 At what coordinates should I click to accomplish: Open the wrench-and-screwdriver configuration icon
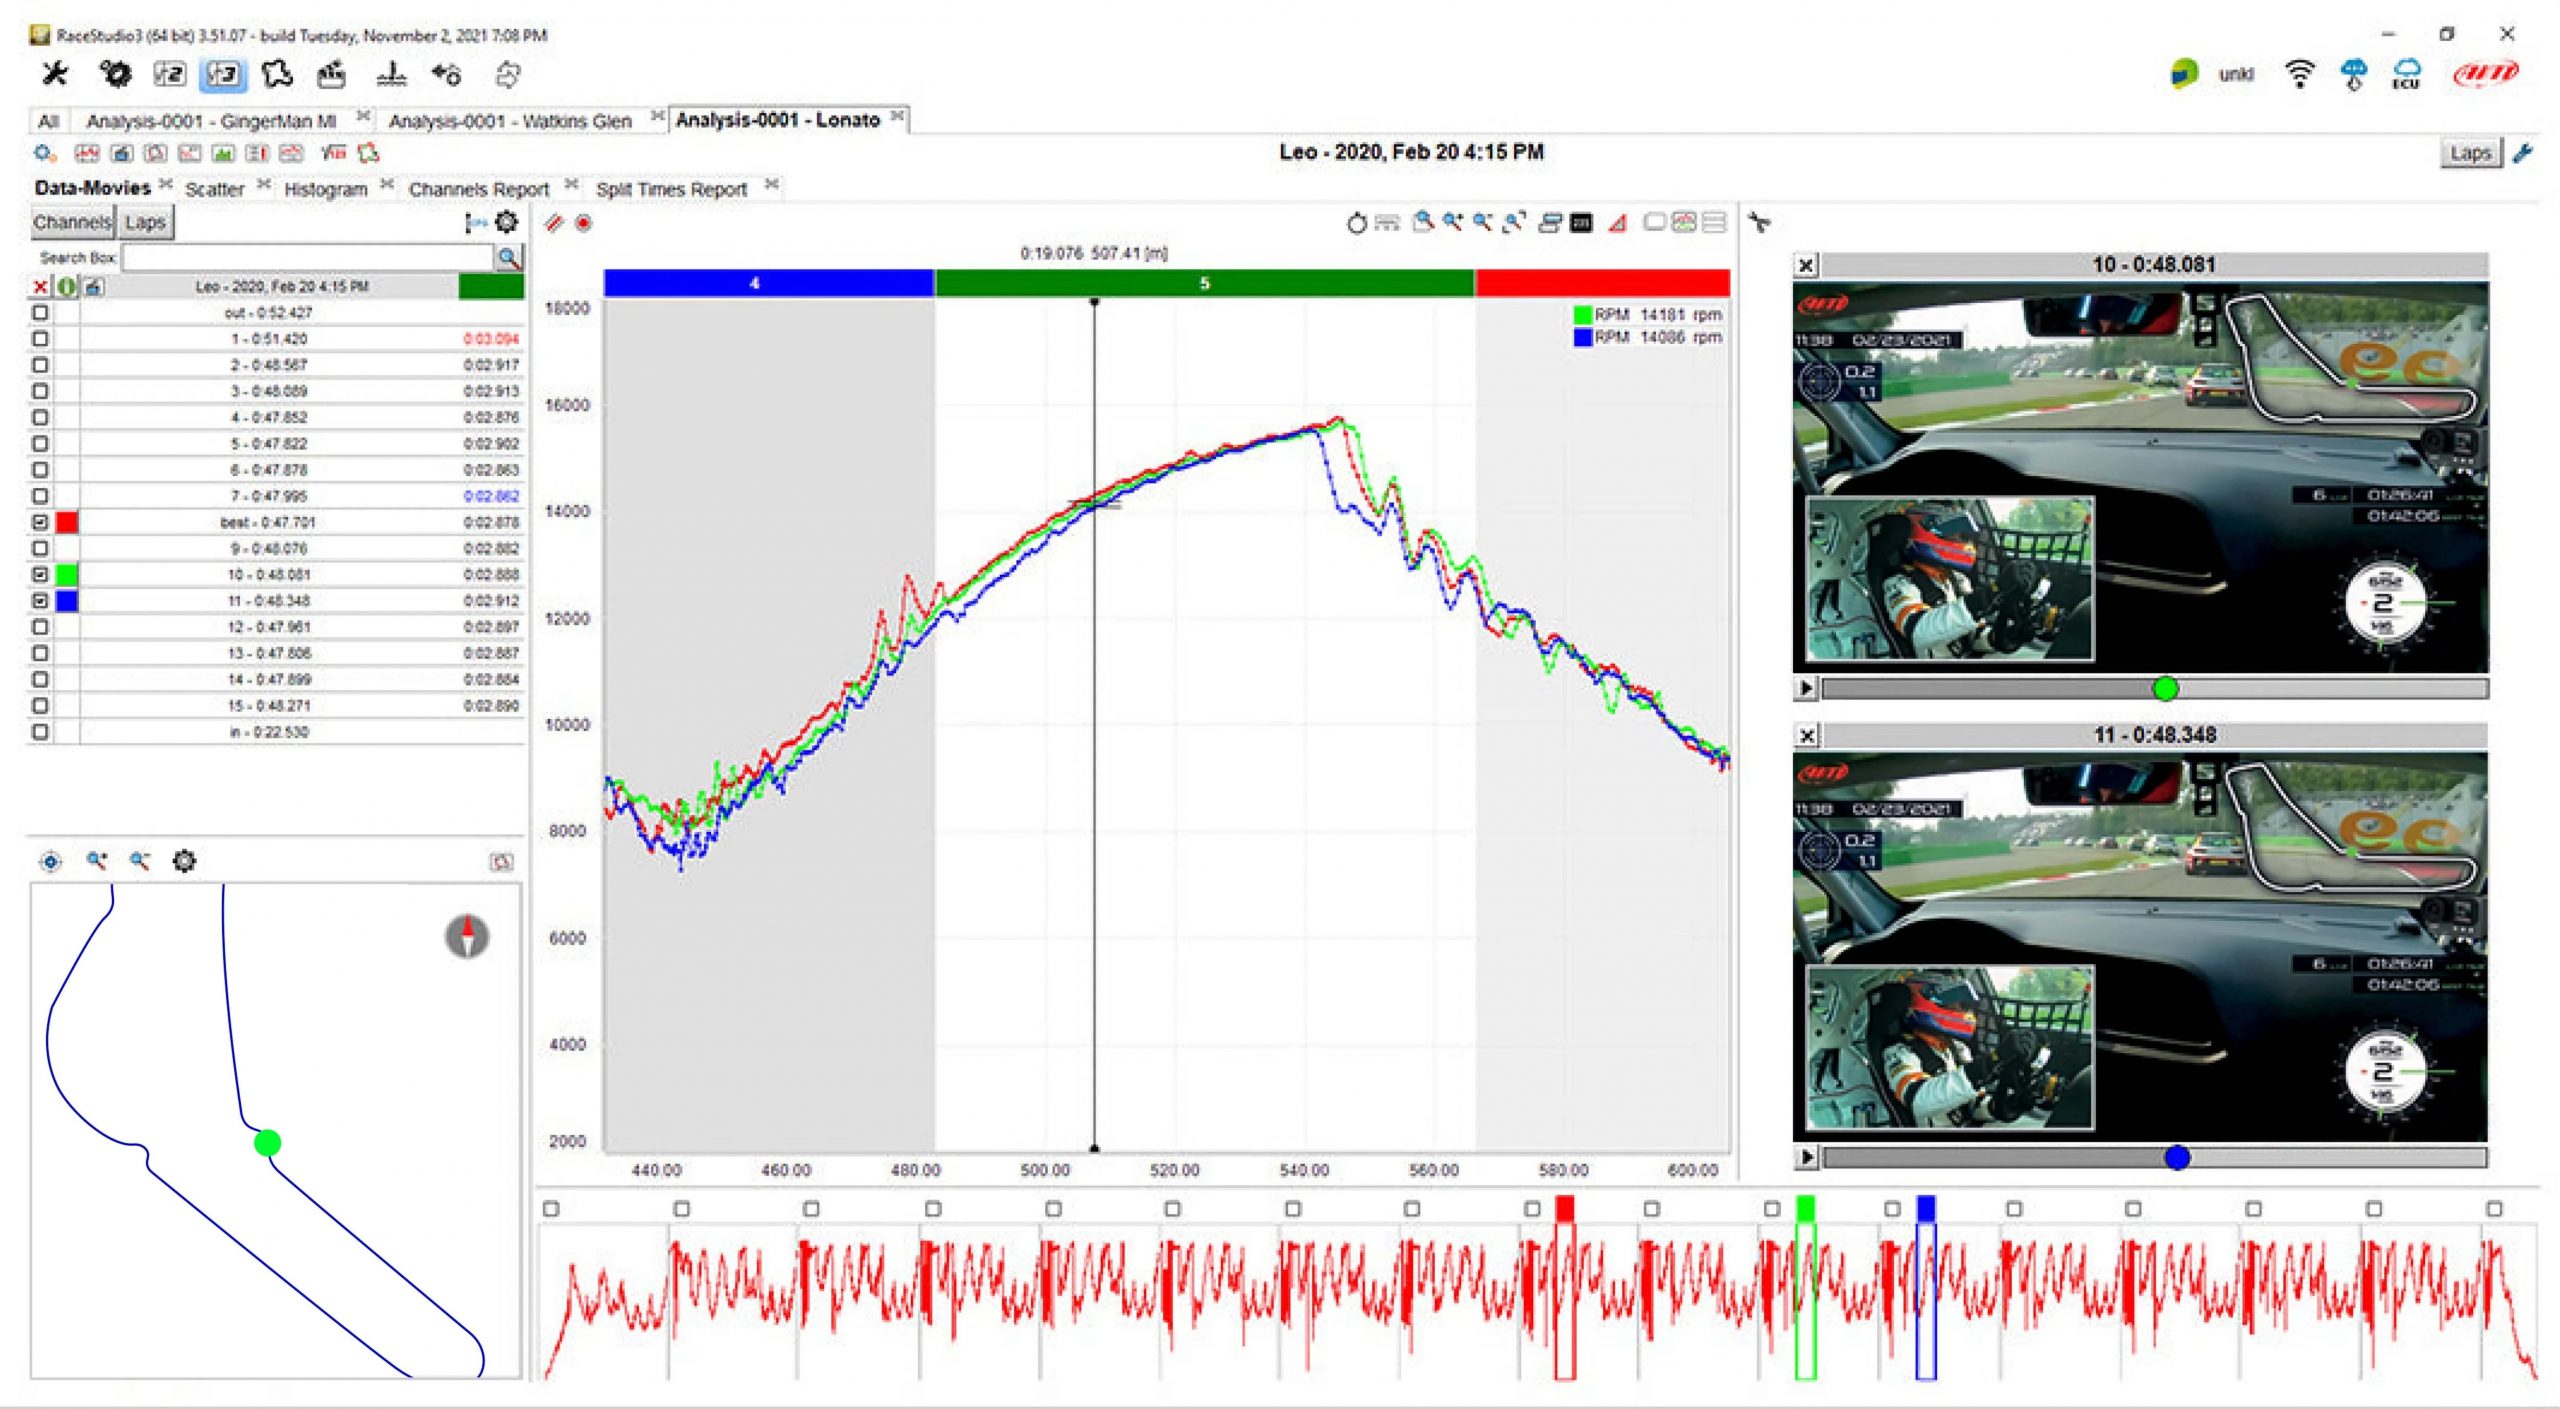pos(54,74)
